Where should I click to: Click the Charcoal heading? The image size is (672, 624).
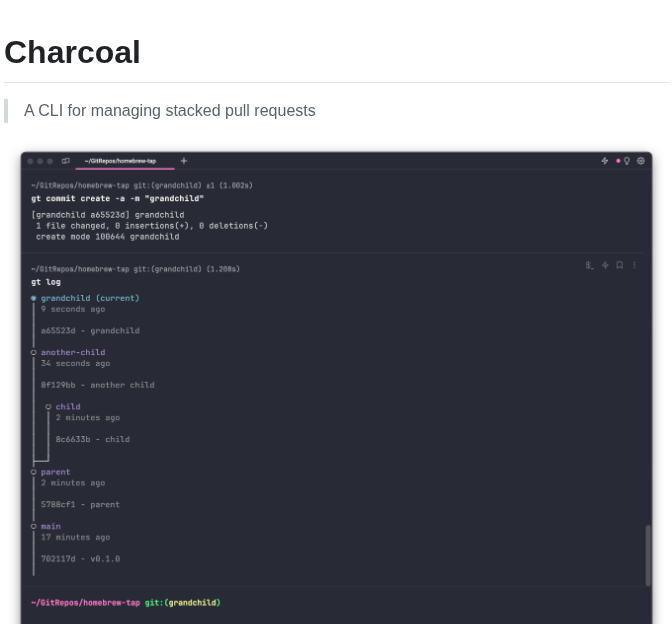pyautogui.click(x=72, y=52)
